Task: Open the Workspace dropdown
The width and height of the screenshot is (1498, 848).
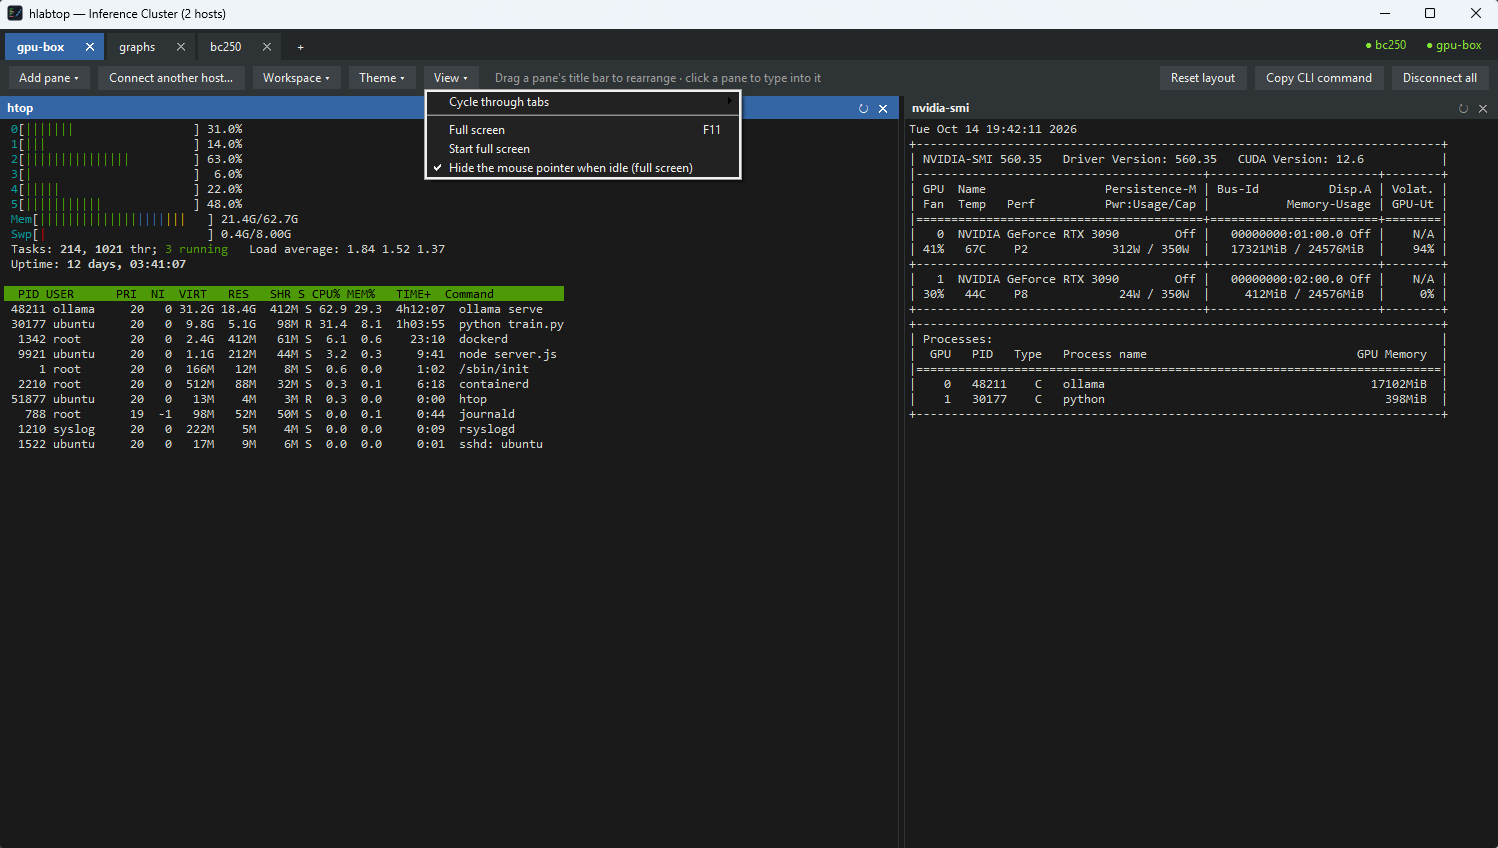Action: tap(296, 78)
